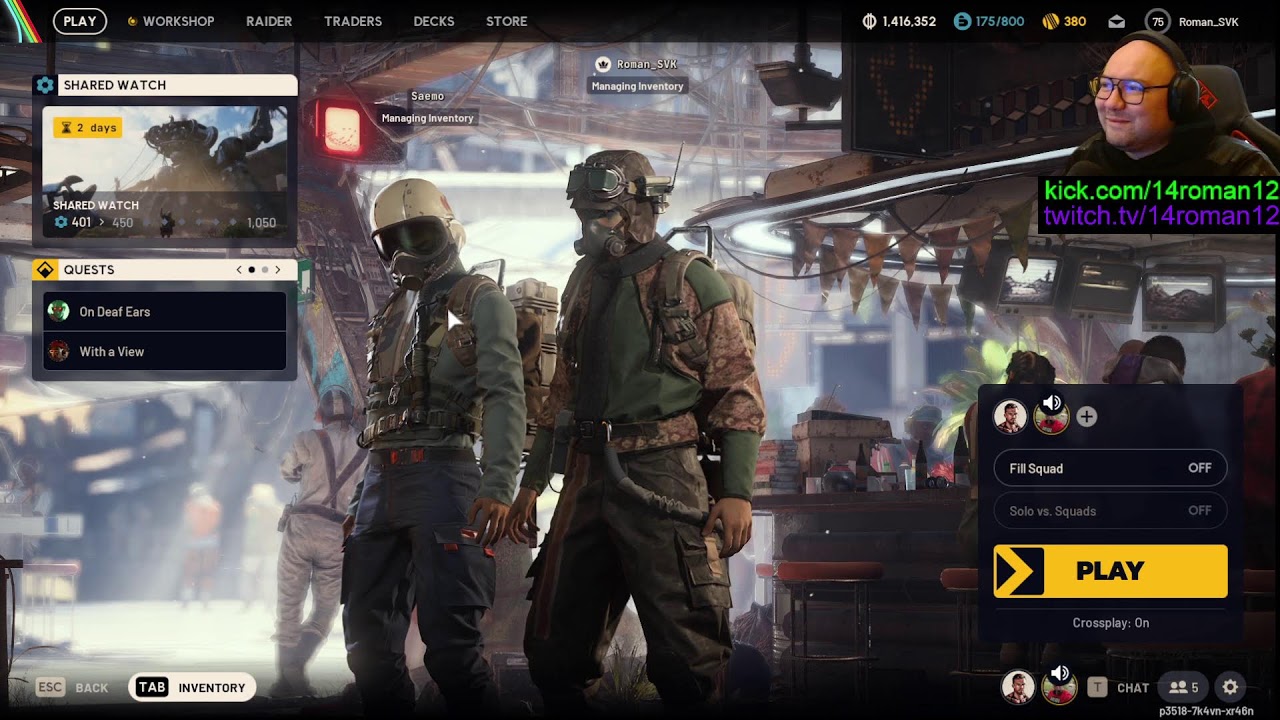Click the 380 gold value

click(x=1075, y=21)
